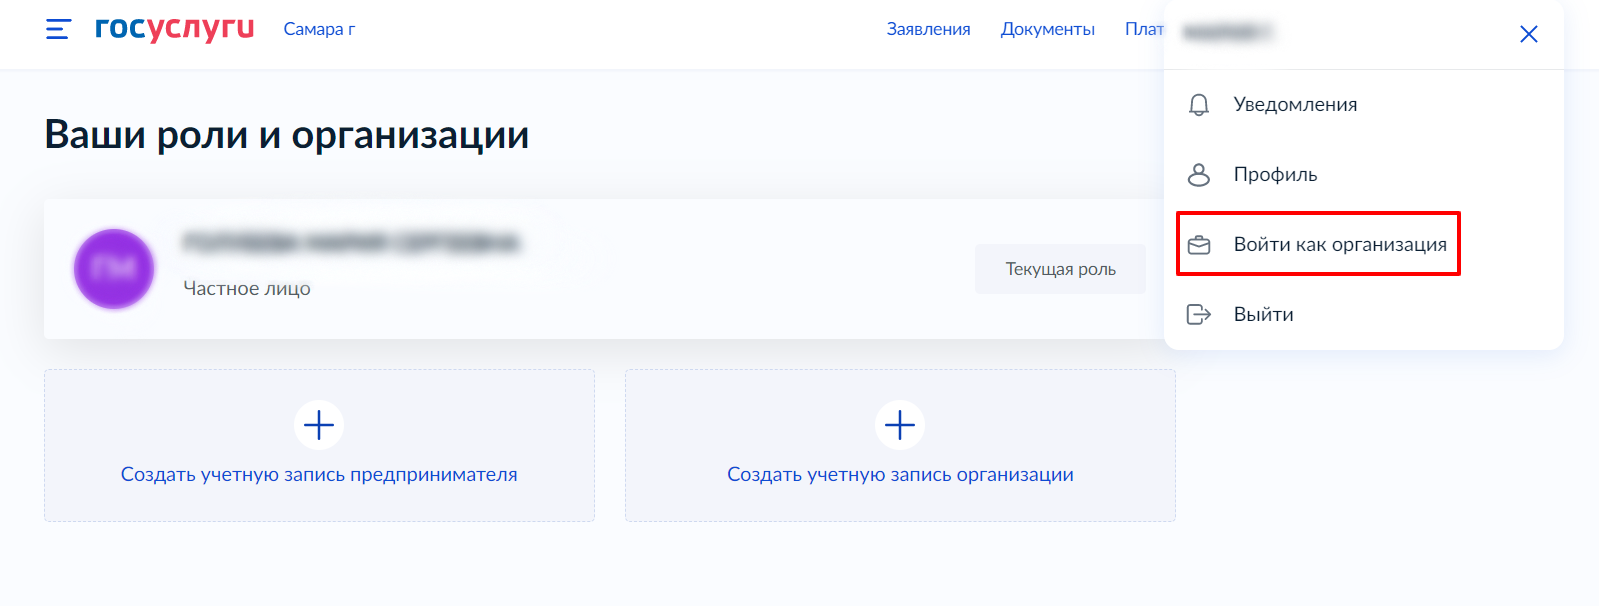The image size is (1599, 606).
Task: Click the briefcase organization icon
Action: [1198, 245]
